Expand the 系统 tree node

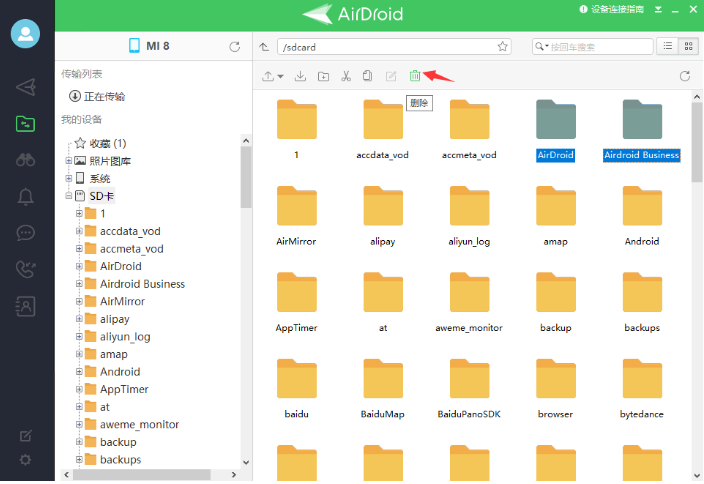coord(68,178)
